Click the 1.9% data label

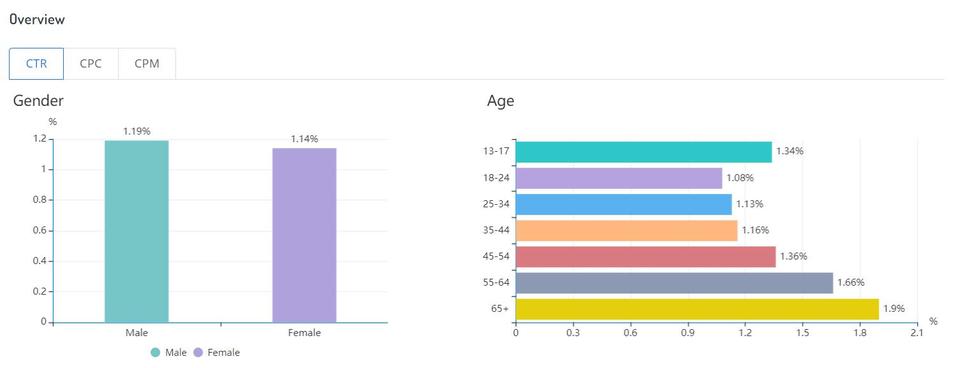[894, 309]
